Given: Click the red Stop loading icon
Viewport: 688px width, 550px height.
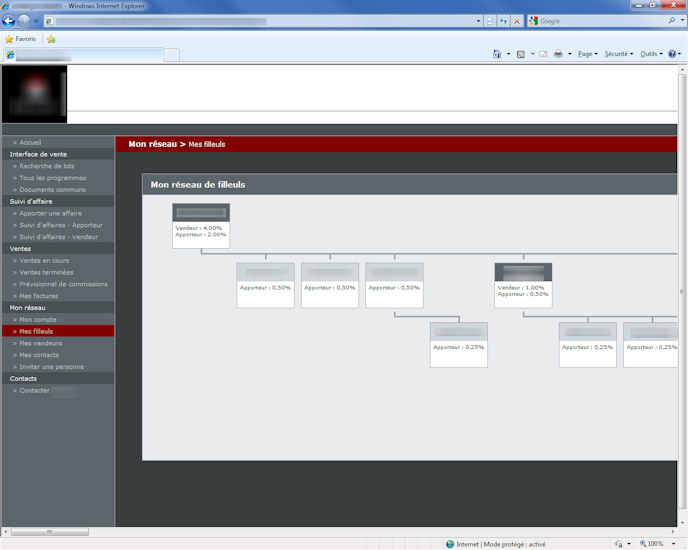Looking at the screenshot, I should (517, 21).
